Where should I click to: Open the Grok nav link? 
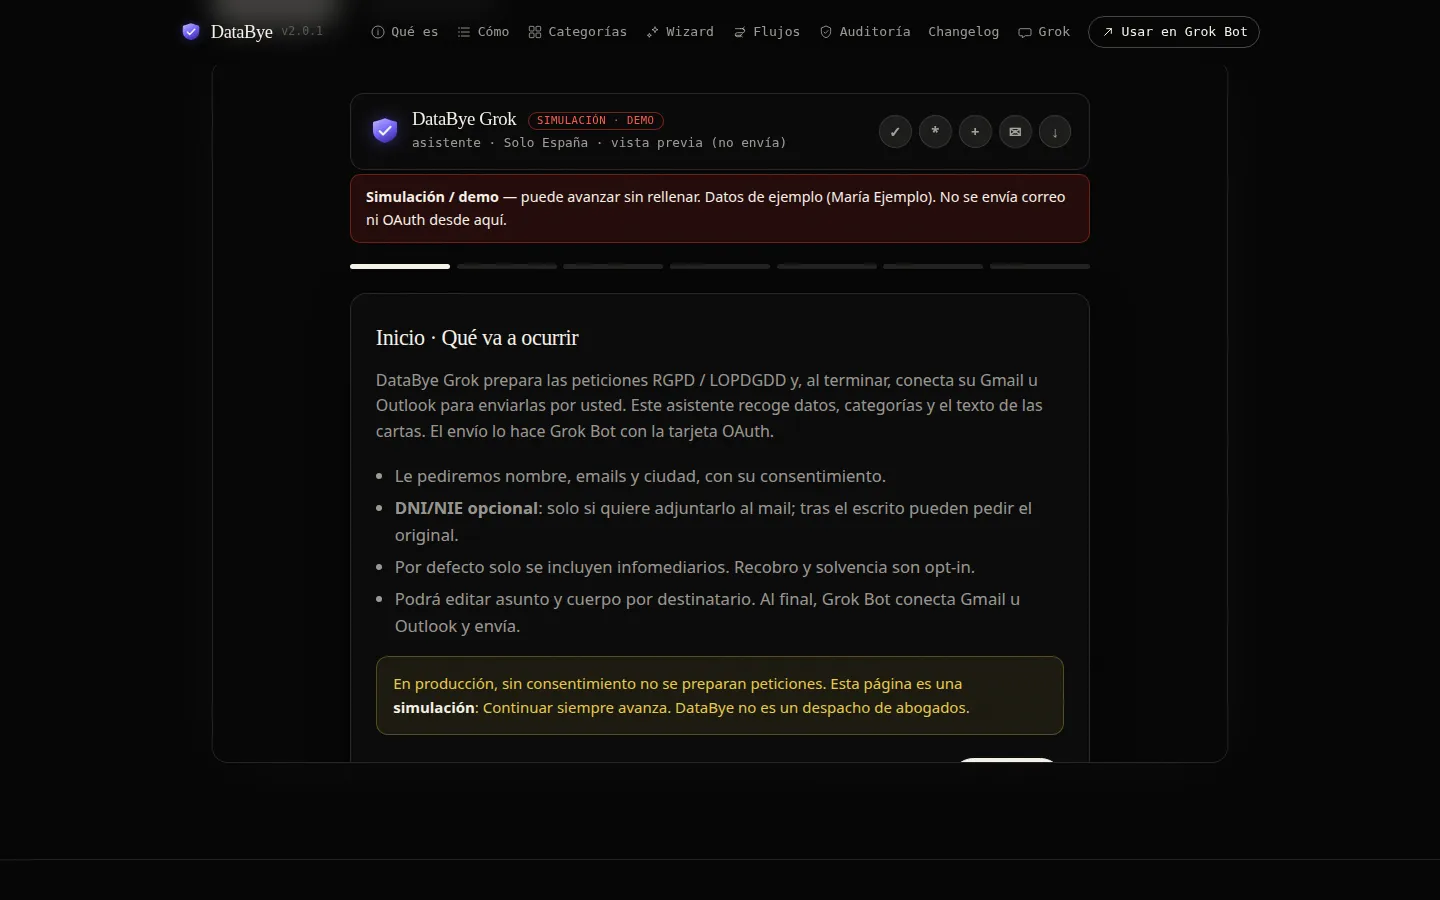[1044, 32]
